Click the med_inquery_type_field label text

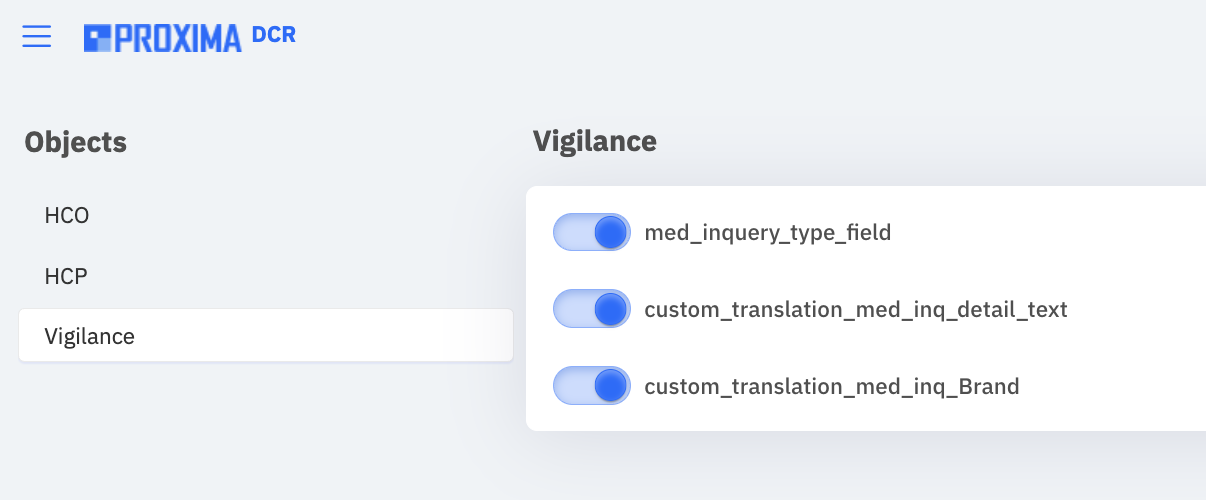768,233
